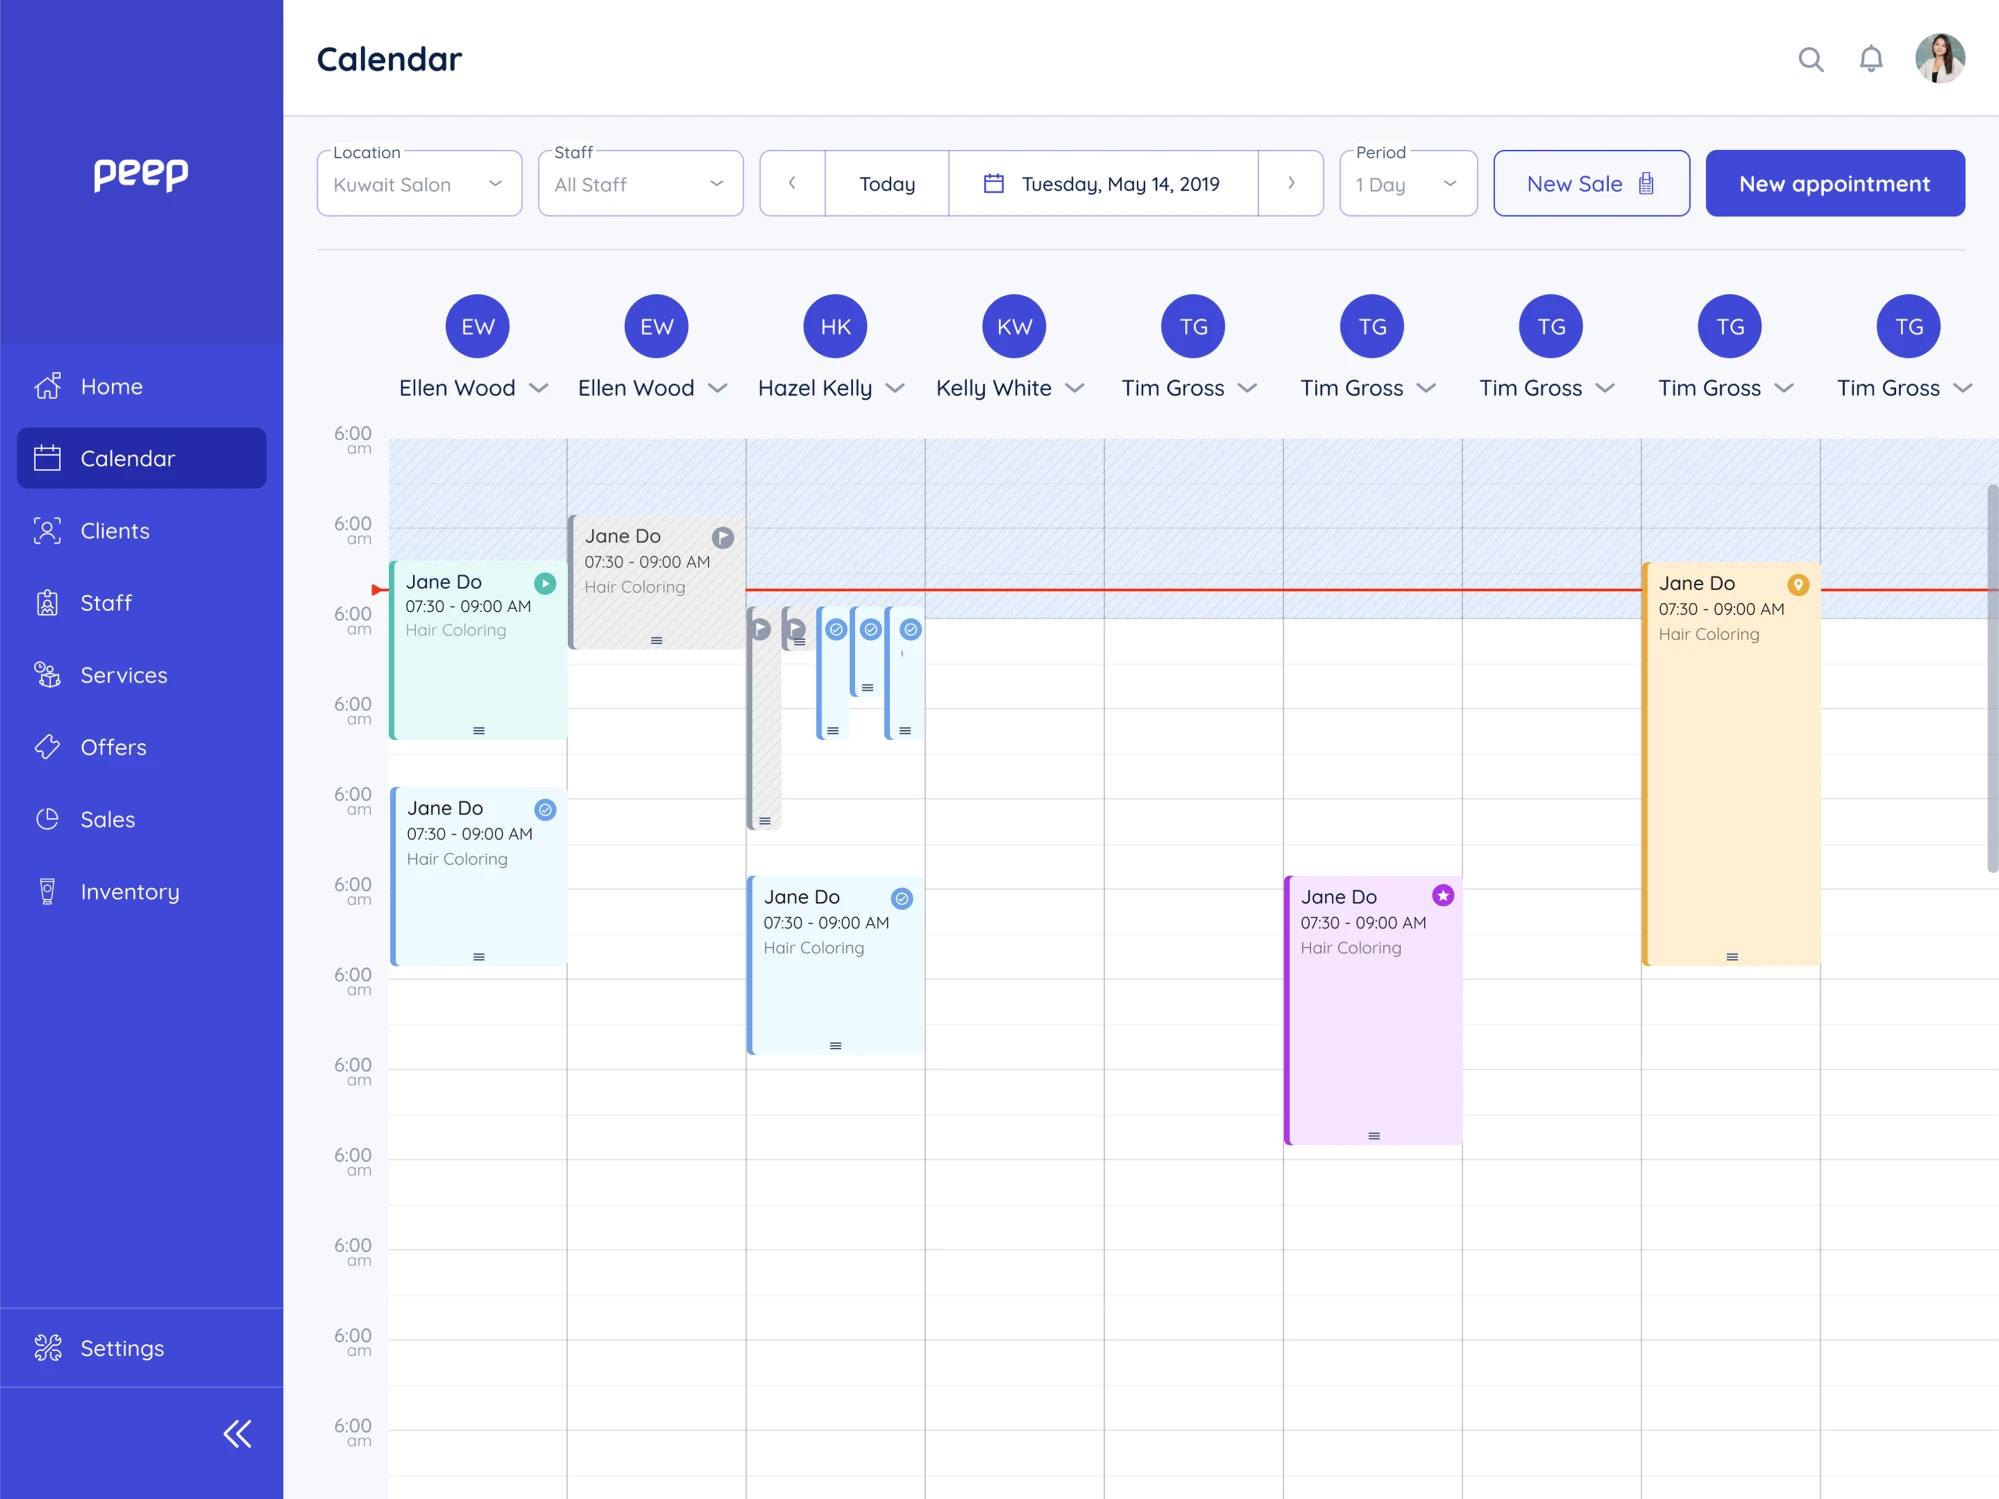Click the checkmark badge on the blue Jane Do appointment

coord(901,897)
